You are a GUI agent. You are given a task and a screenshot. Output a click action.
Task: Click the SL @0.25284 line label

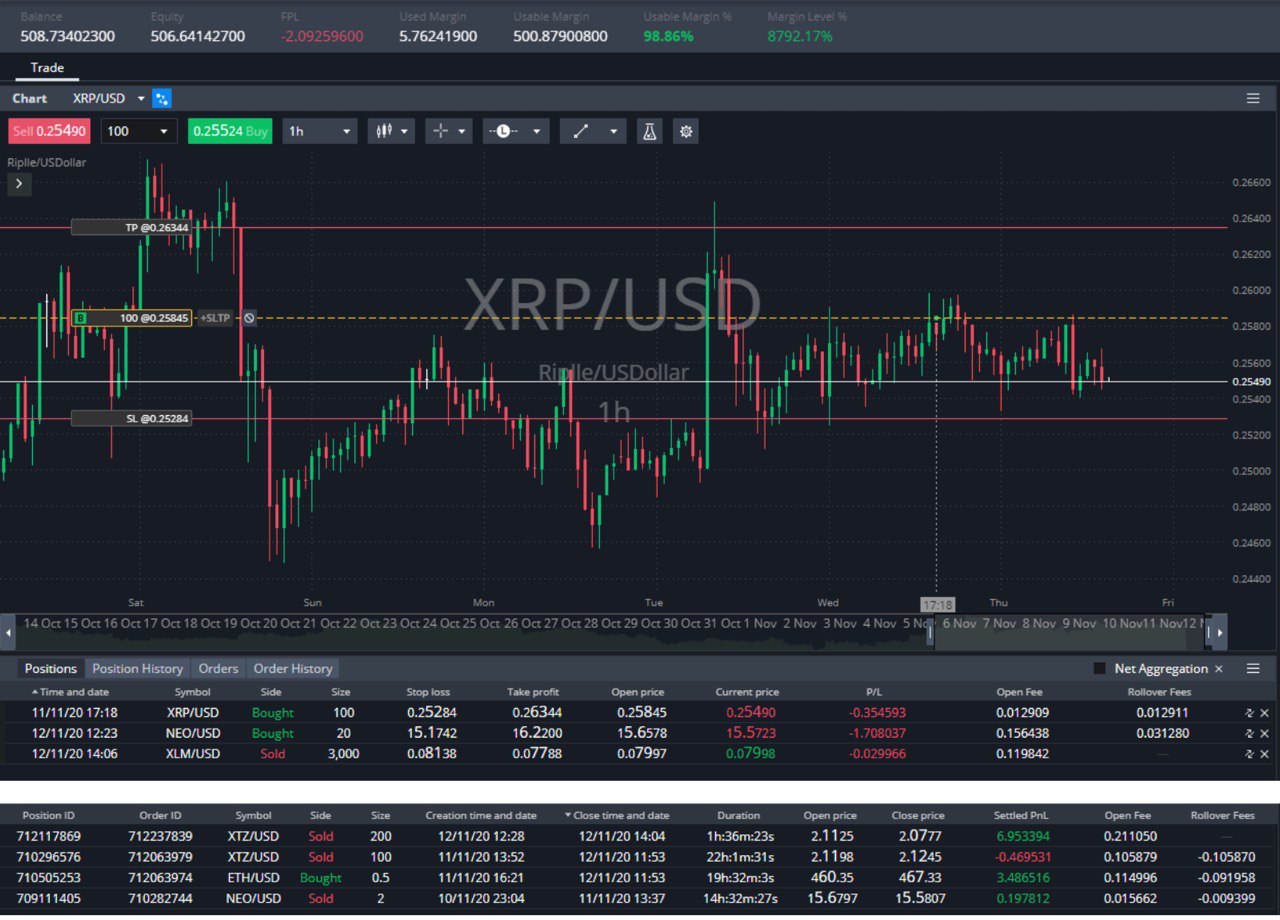point(131,418)
